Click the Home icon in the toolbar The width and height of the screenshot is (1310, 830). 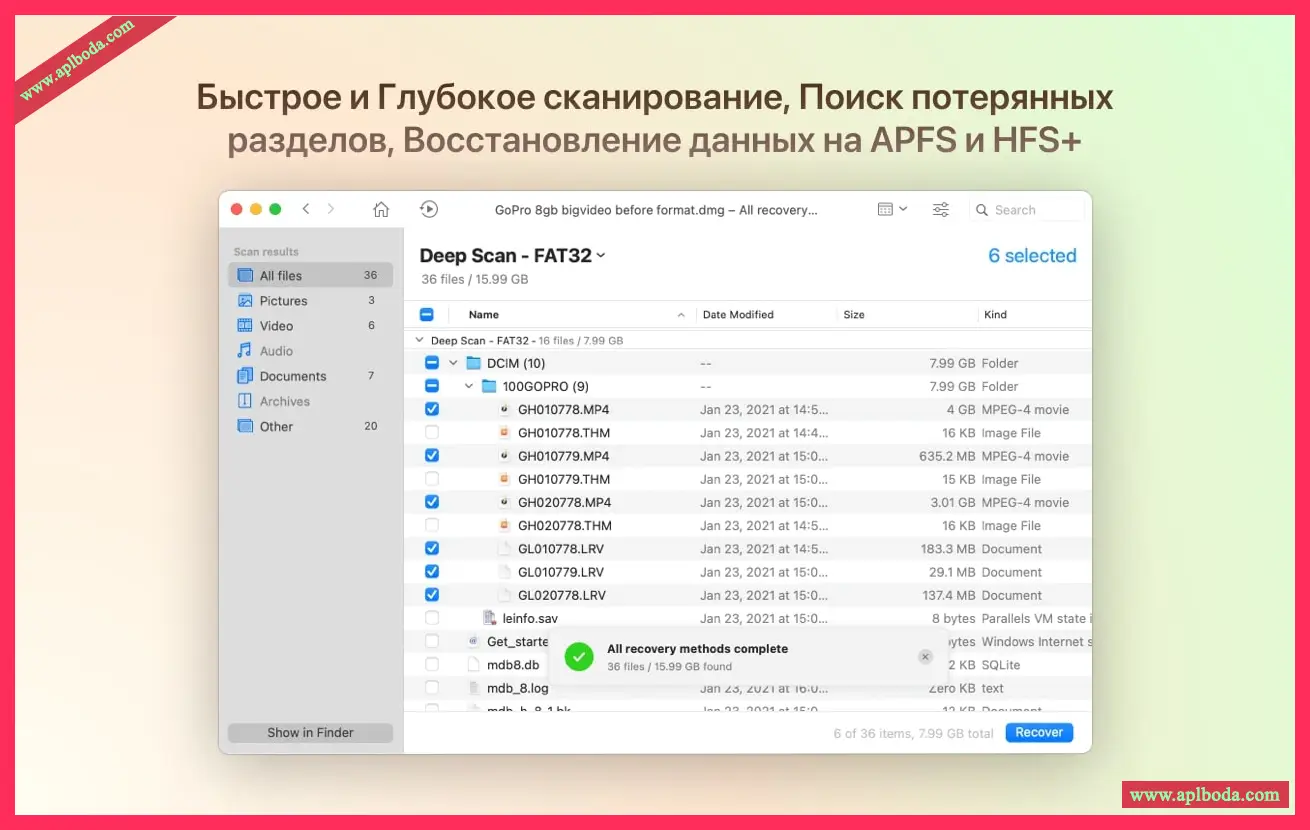381,209
